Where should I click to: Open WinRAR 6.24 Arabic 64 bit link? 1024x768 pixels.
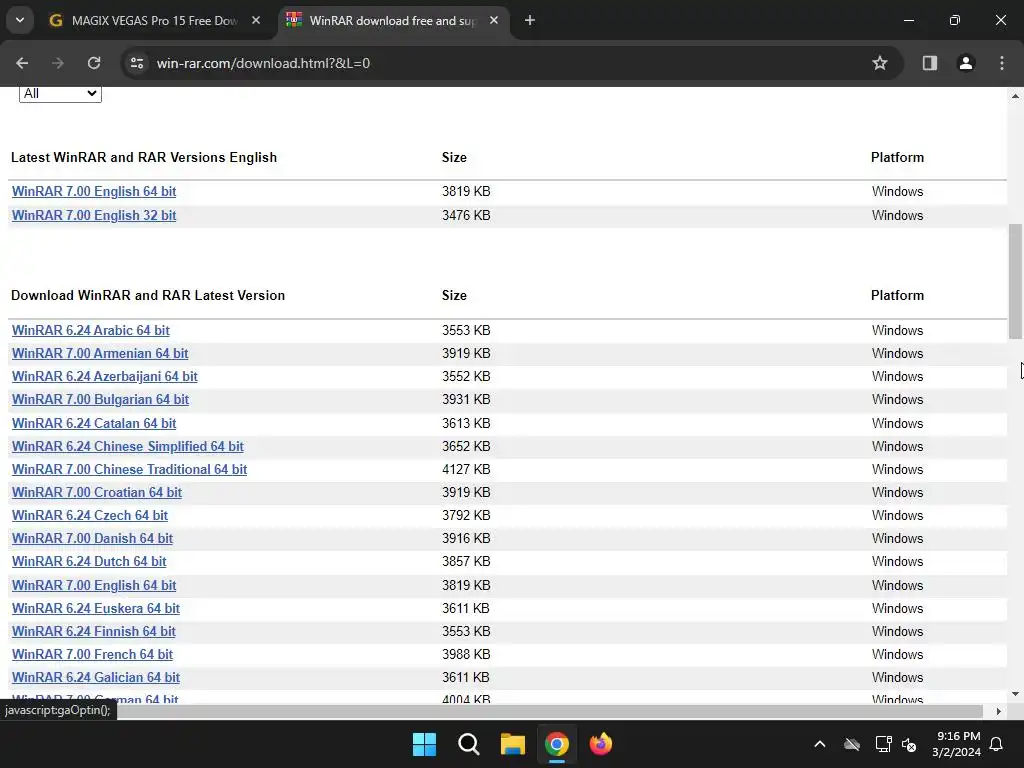coord(91,330)
